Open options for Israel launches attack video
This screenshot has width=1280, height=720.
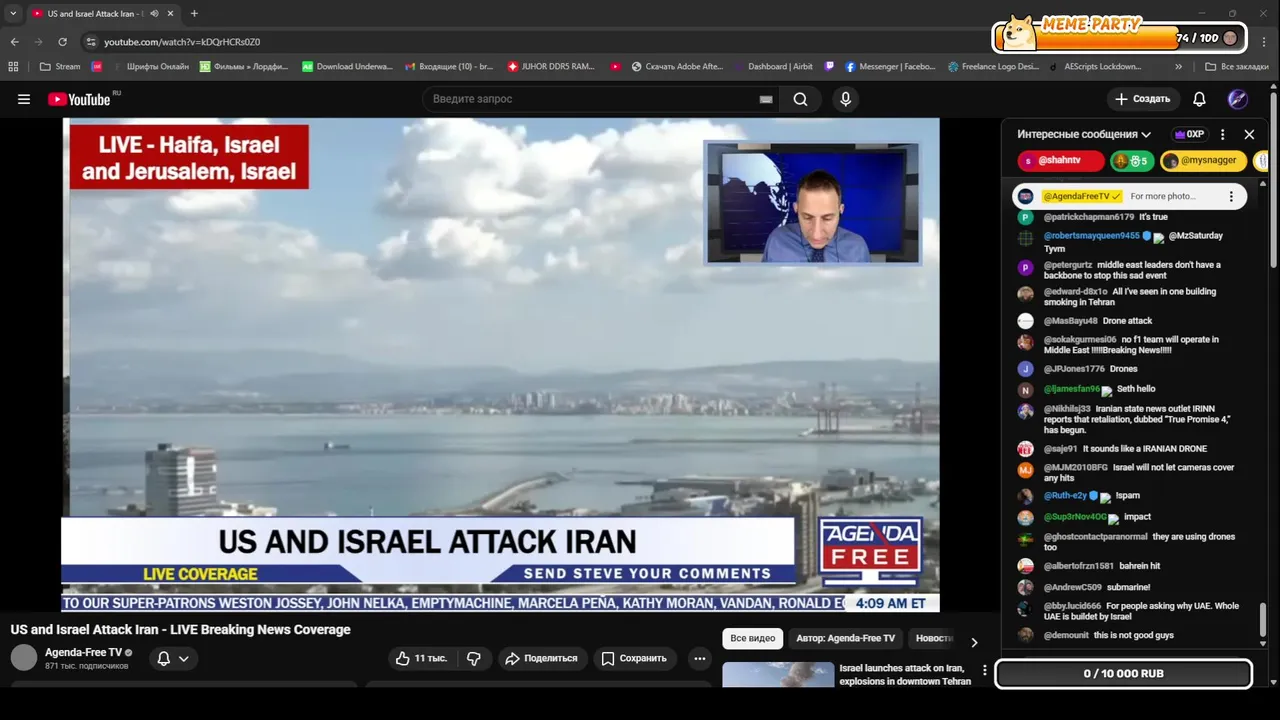984,670
